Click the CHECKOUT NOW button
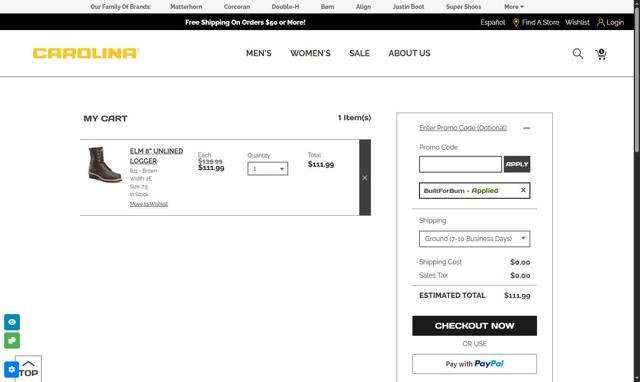Image resolution: width=640 pixels, height=382 pixels. pos(474,326)
